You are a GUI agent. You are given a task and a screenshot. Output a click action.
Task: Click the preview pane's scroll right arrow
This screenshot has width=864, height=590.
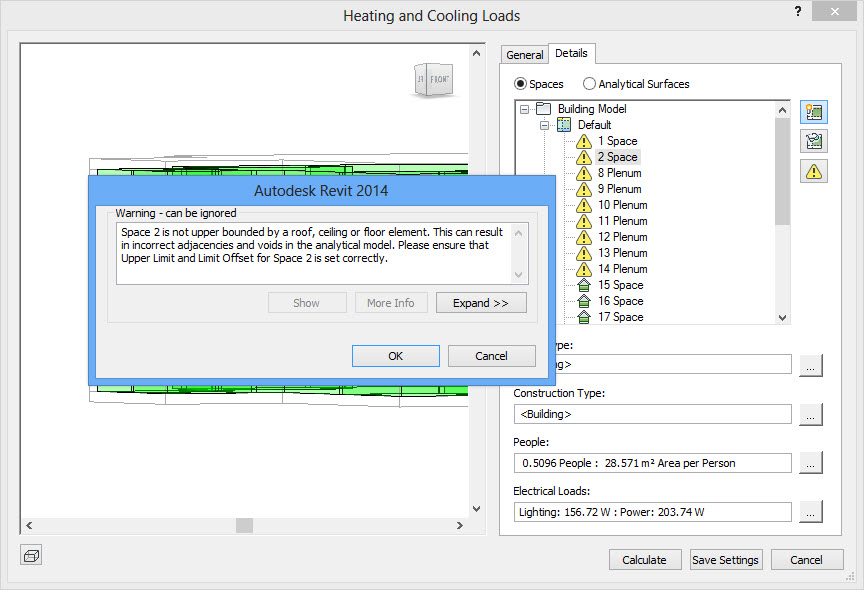[x=460, y=526]
